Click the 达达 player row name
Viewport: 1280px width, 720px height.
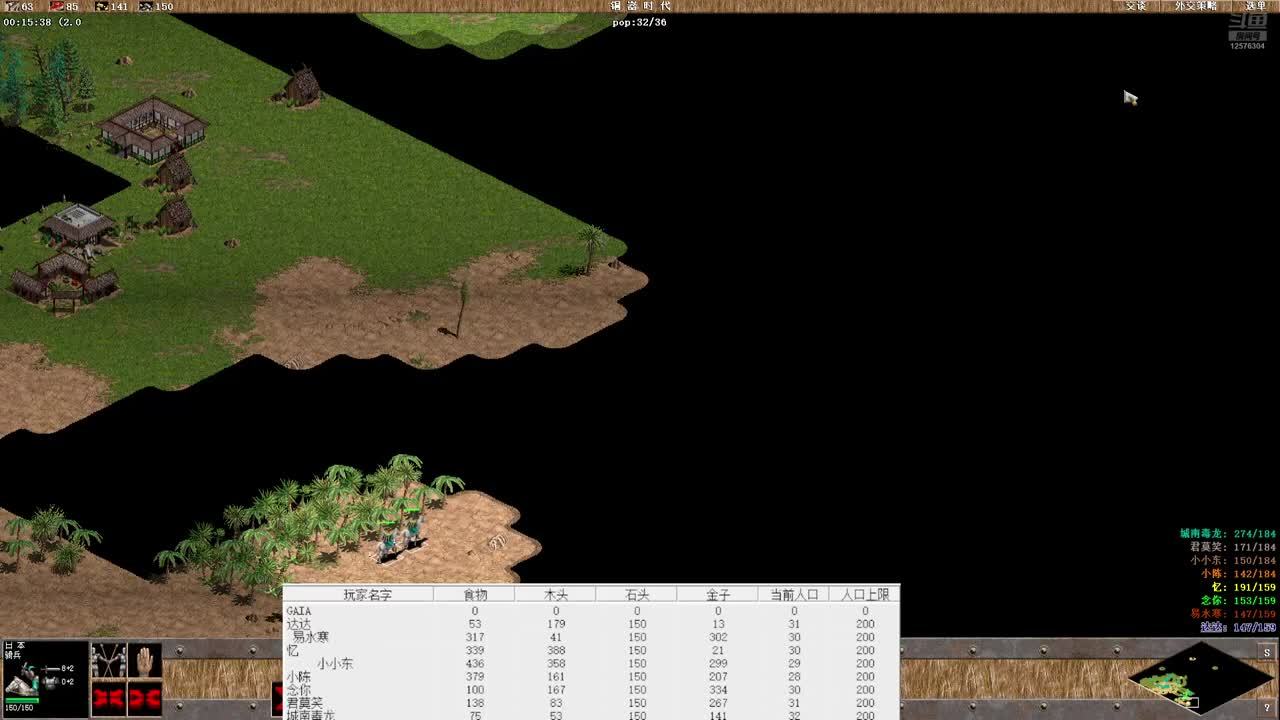coord(299,624)
